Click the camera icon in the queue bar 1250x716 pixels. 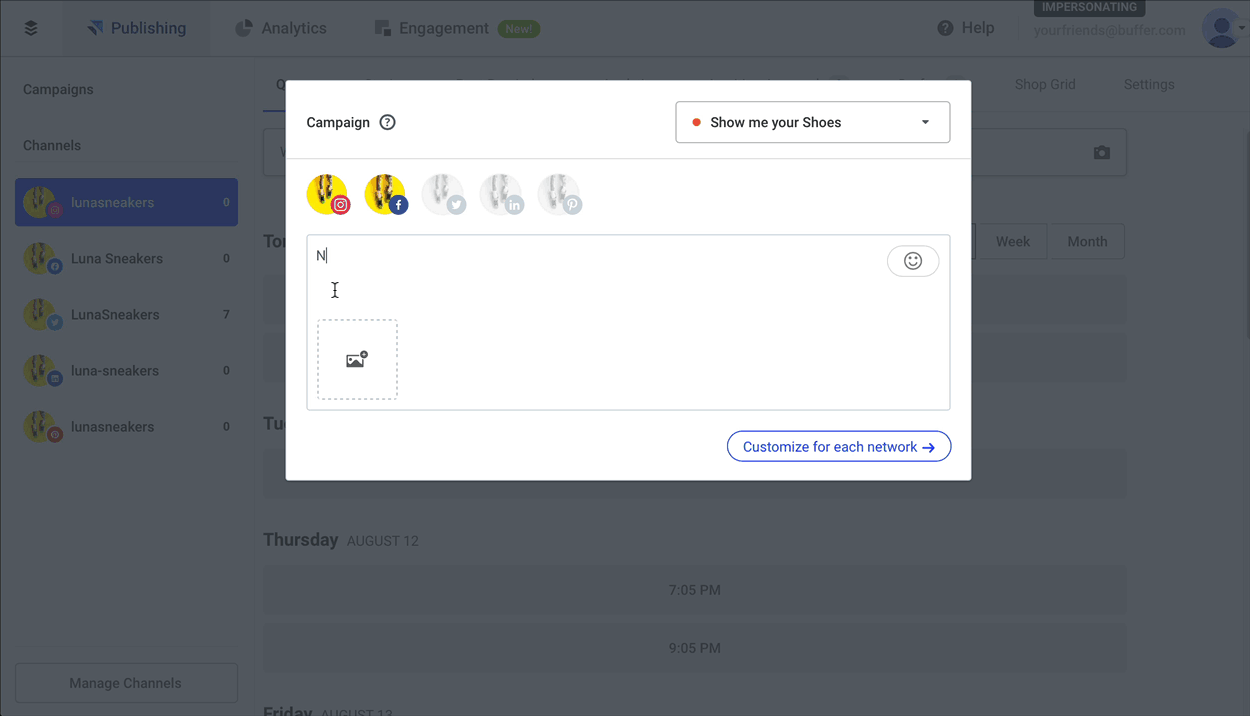click(1101, 153)
